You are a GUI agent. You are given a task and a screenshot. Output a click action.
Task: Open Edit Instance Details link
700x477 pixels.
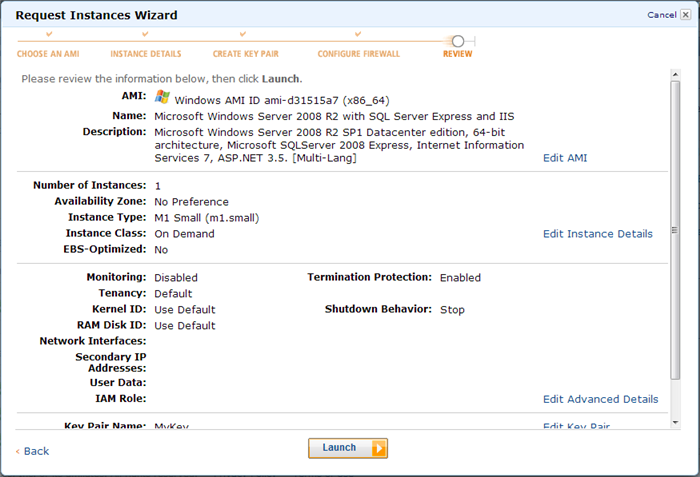pos(598,234)
